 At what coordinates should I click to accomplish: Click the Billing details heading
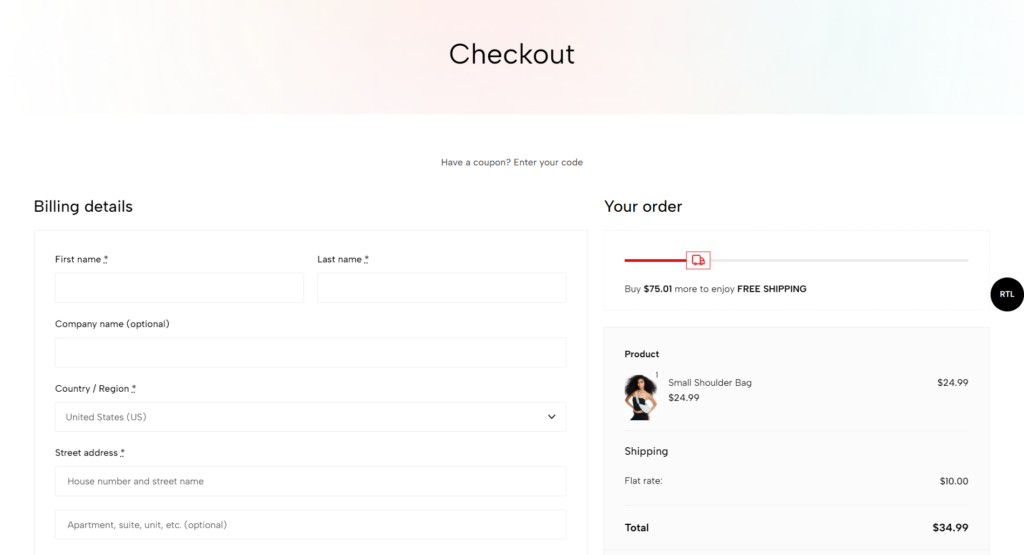(x=83, y=207)
